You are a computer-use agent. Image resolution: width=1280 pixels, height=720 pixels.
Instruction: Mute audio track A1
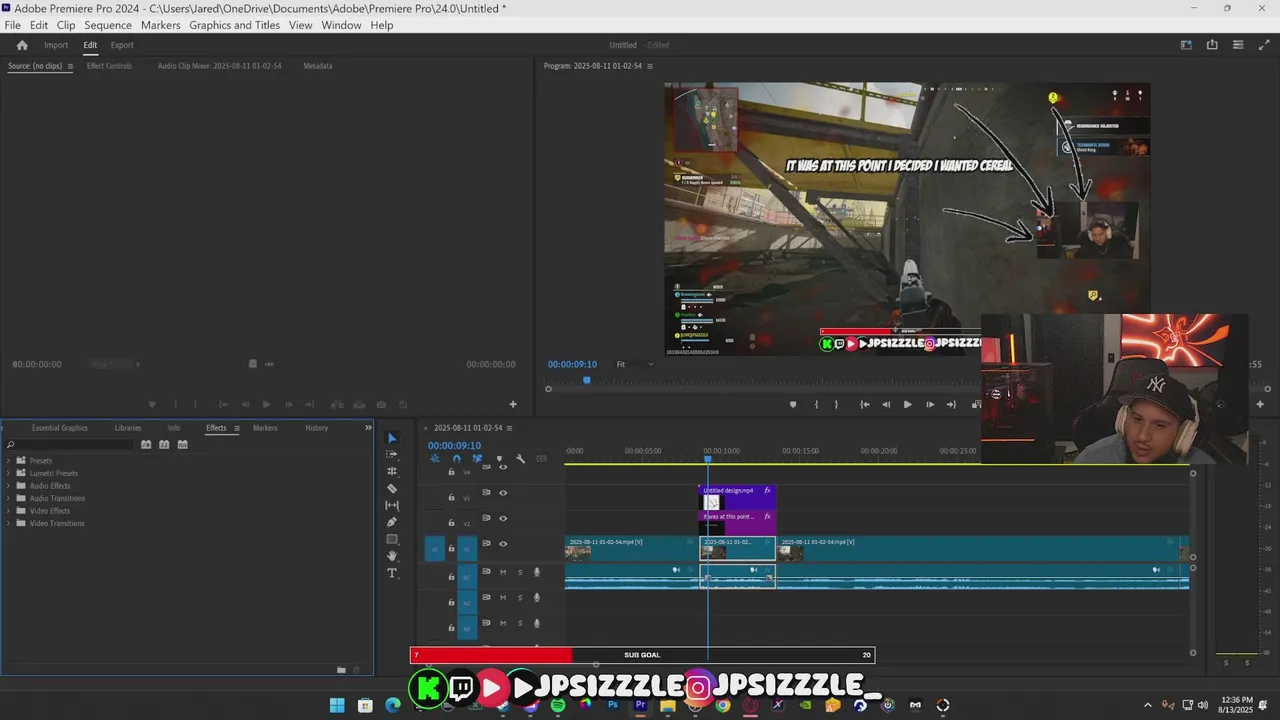503,572
